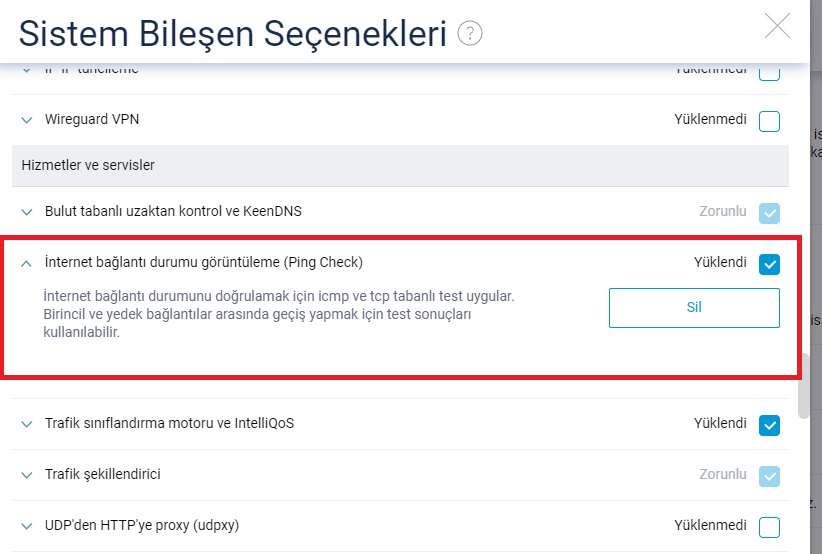The height and width of the screenshot is (554, 822).
Task: Expand the Trafik şekillendirici chevron
Action: [x=26, y=475]
